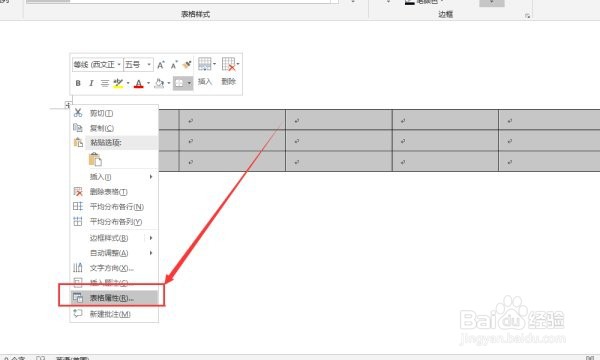Image resolution: width=600 pixels, height=360 pixels.
Task: Toggle Italic in the mini toolbar
Action: coord(91,83)
